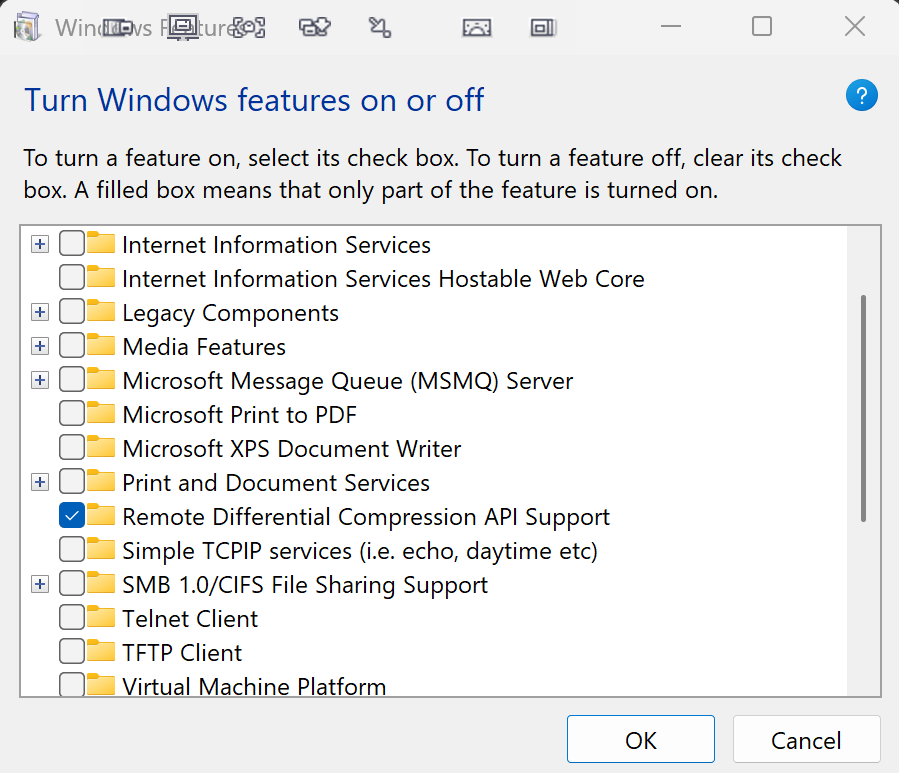This screenshot has width=899, height=773.
Task: Select the Microsoft XPS Document Writer item
Action: [291, 448]
